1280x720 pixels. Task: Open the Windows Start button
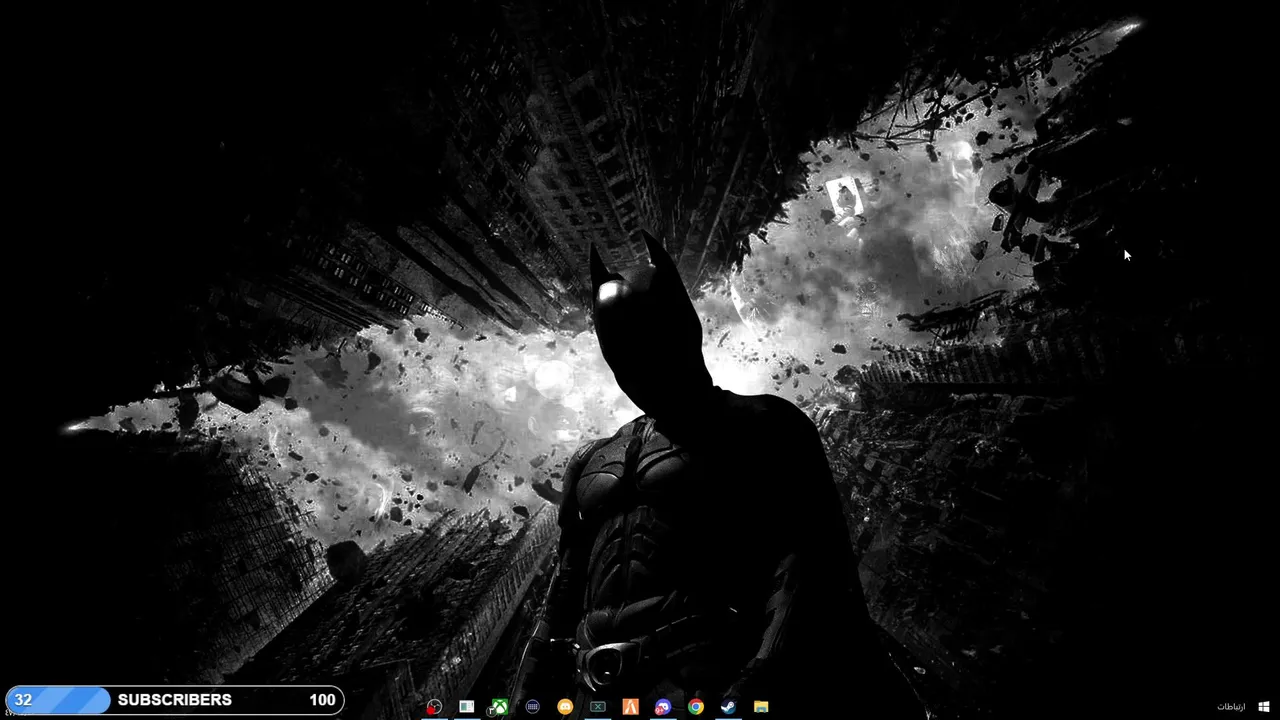click(x=1264, y=707)
